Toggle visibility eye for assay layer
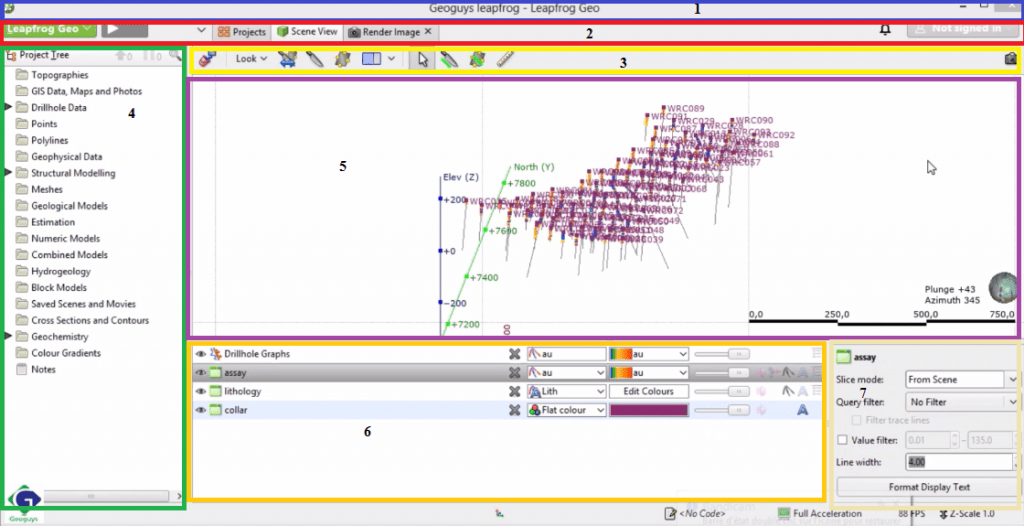The width and height of the screenshot is (1024, 526). 200,373
